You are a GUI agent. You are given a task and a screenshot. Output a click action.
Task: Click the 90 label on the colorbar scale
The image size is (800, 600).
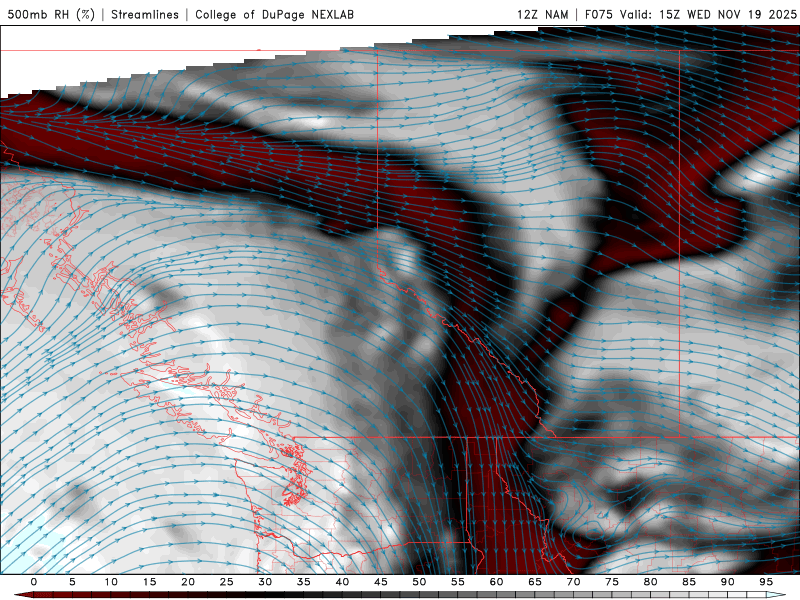(x=727, y=582)
